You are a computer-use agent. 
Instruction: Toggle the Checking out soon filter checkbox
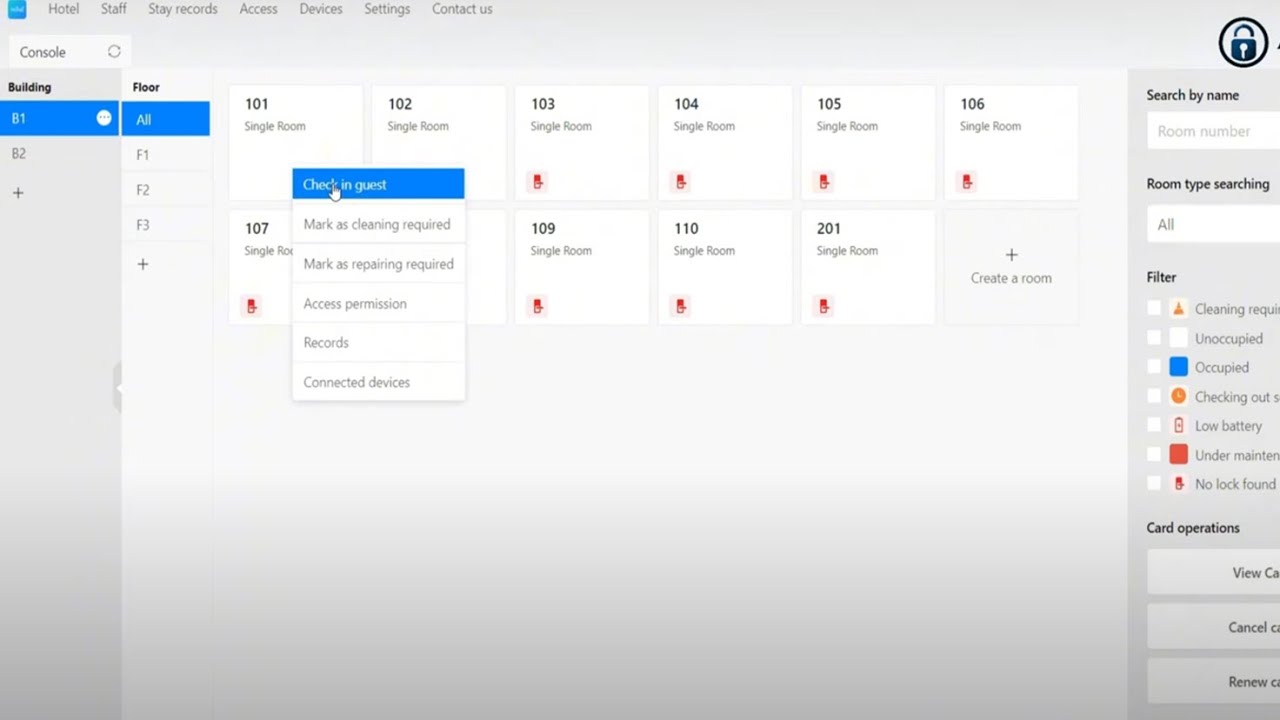(x=1154, y=396)
